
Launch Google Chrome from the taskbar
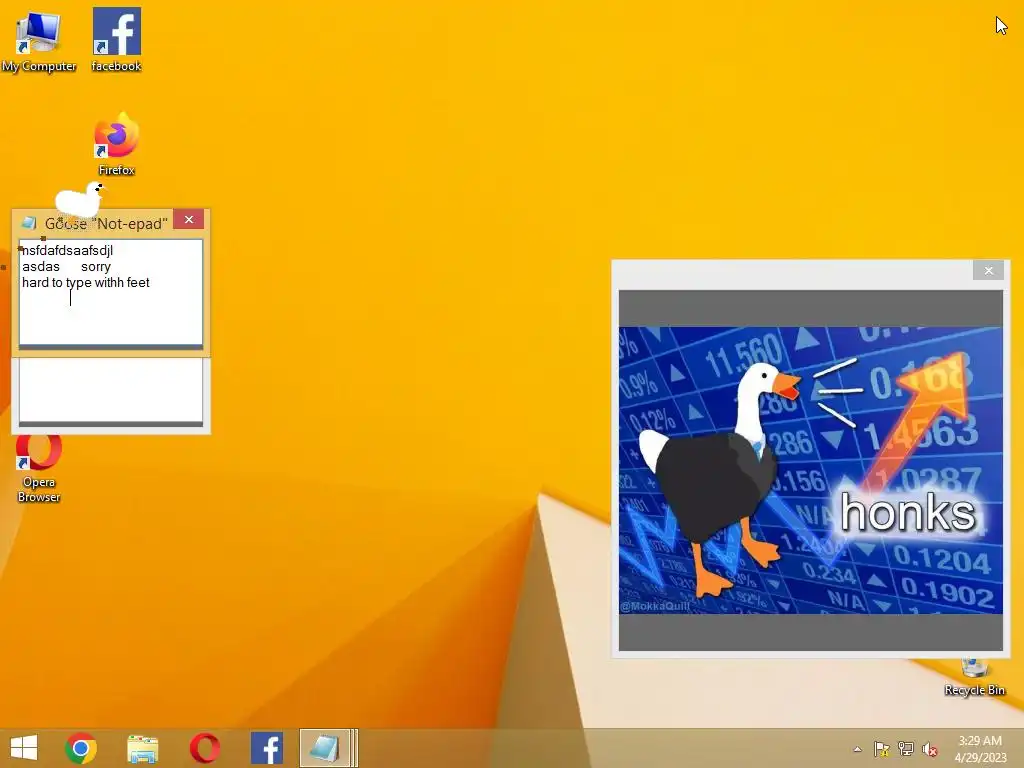[80, 748]
